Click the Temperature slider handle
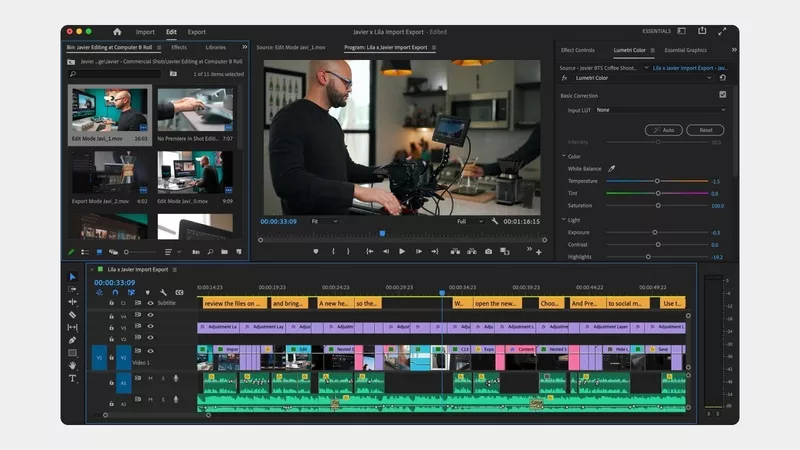This screenshot has height=450, width=800. tap(657, 181)
